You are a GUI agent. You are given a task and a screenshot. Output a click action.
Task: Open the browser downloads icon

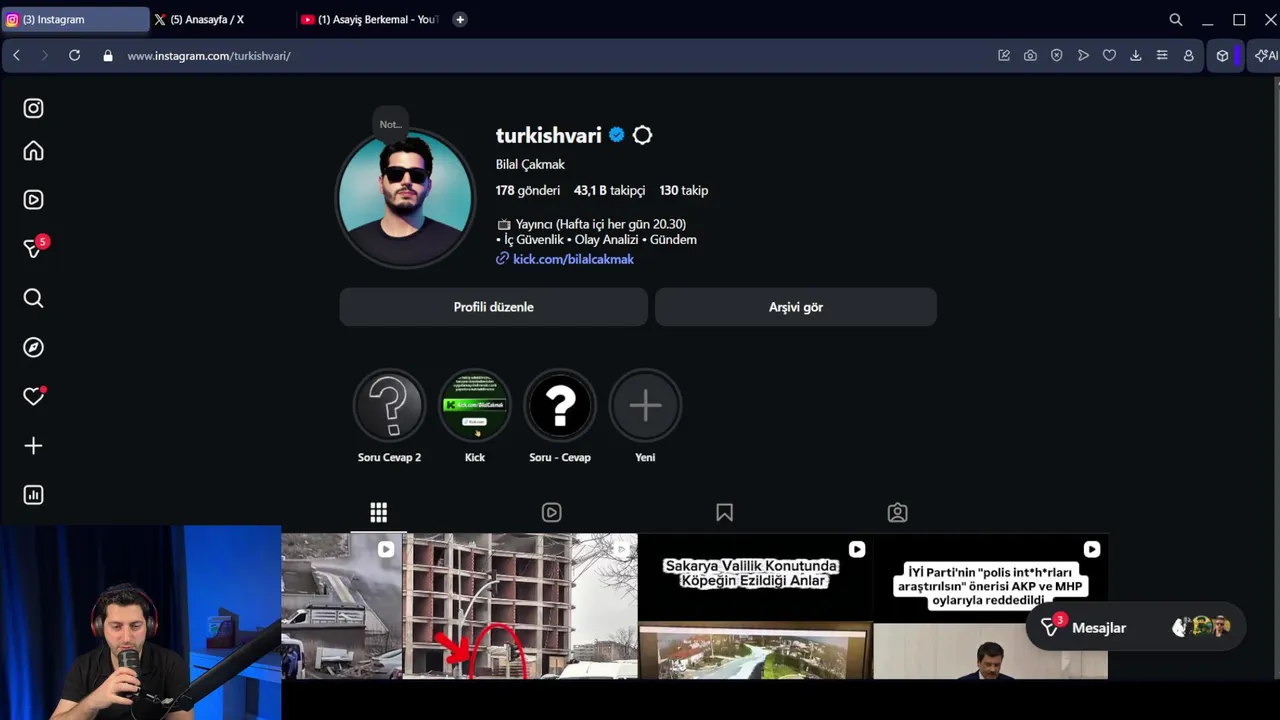click(1136, 56)
